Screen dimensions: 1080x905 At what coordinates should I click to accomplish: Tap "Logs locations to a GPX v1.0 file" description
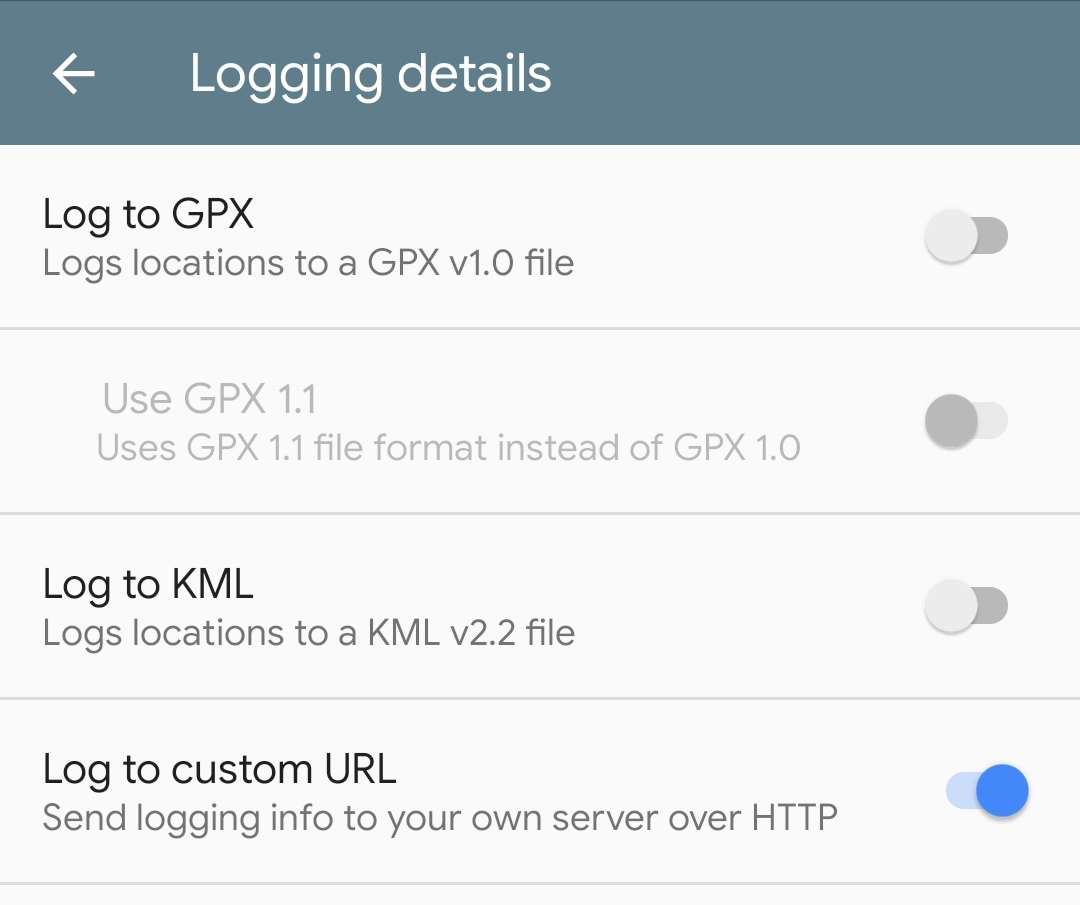pyautogui.click(x=308, y=263)
